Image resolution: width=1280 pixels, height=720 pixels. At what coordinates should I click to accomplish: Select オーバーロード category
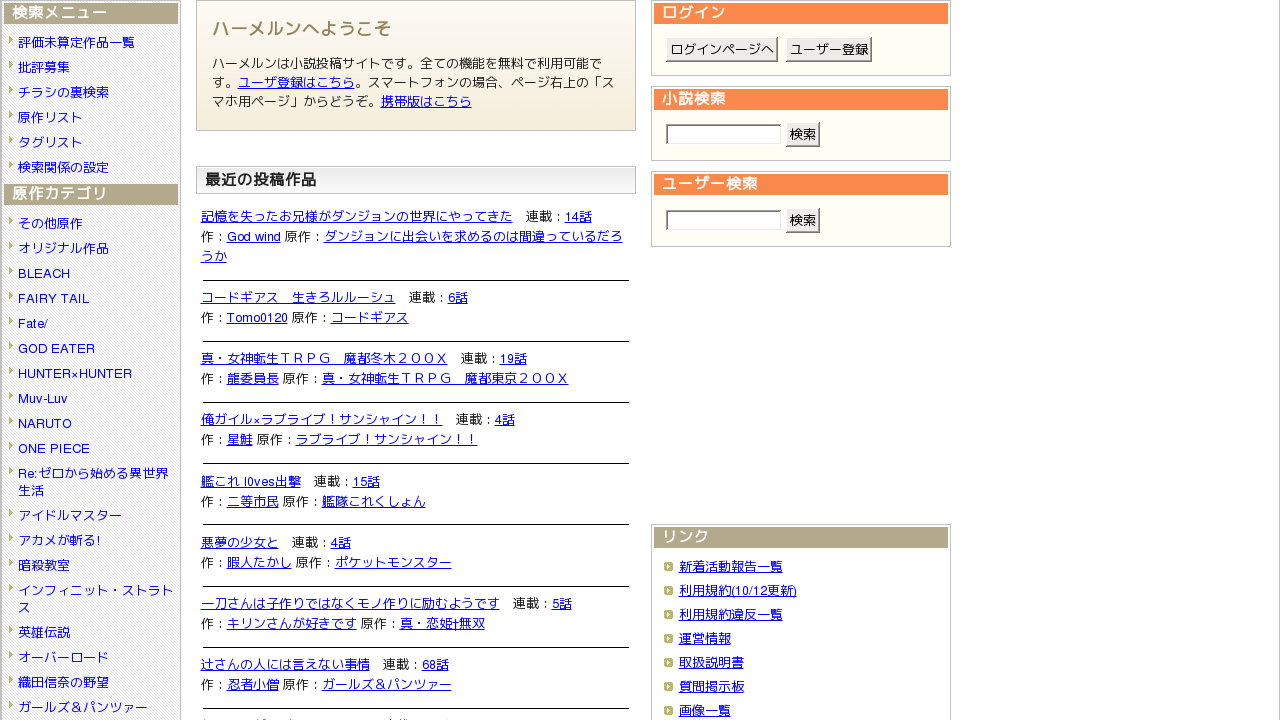63,657
